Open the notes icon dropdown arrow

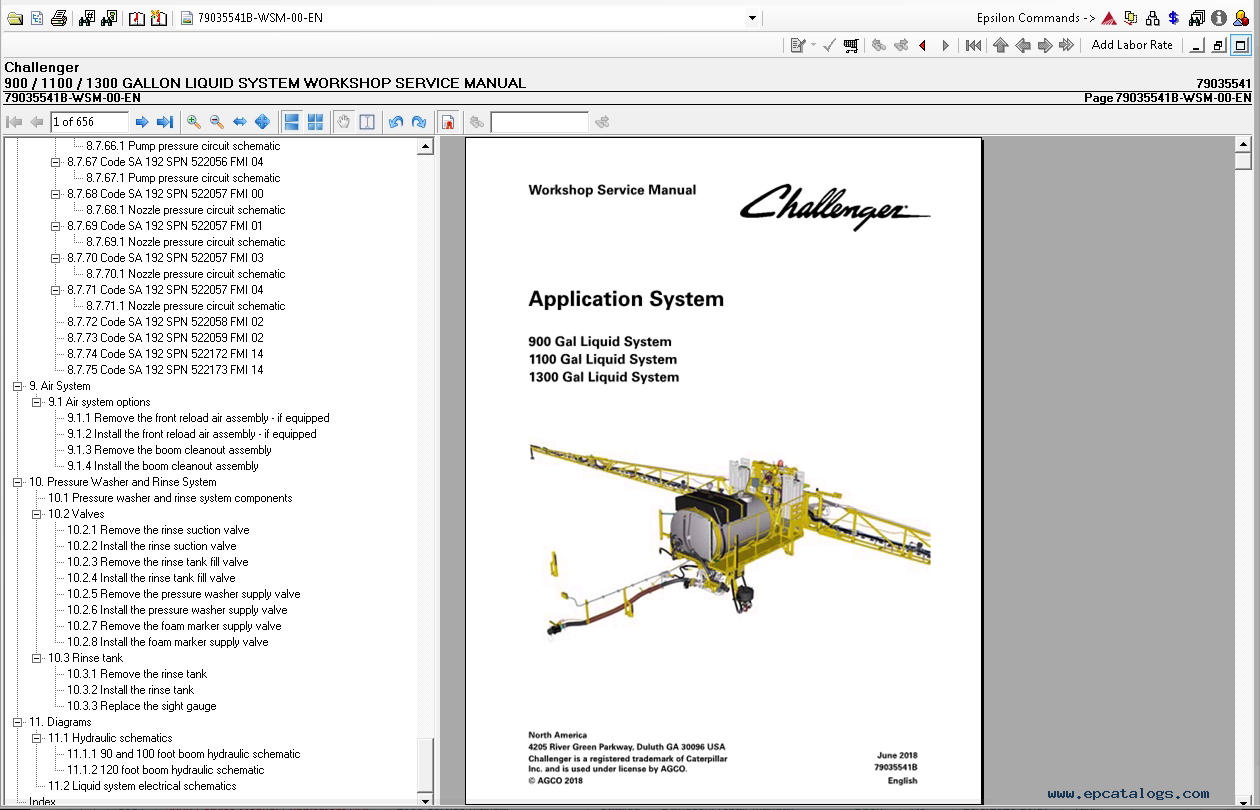click(814, 45)
